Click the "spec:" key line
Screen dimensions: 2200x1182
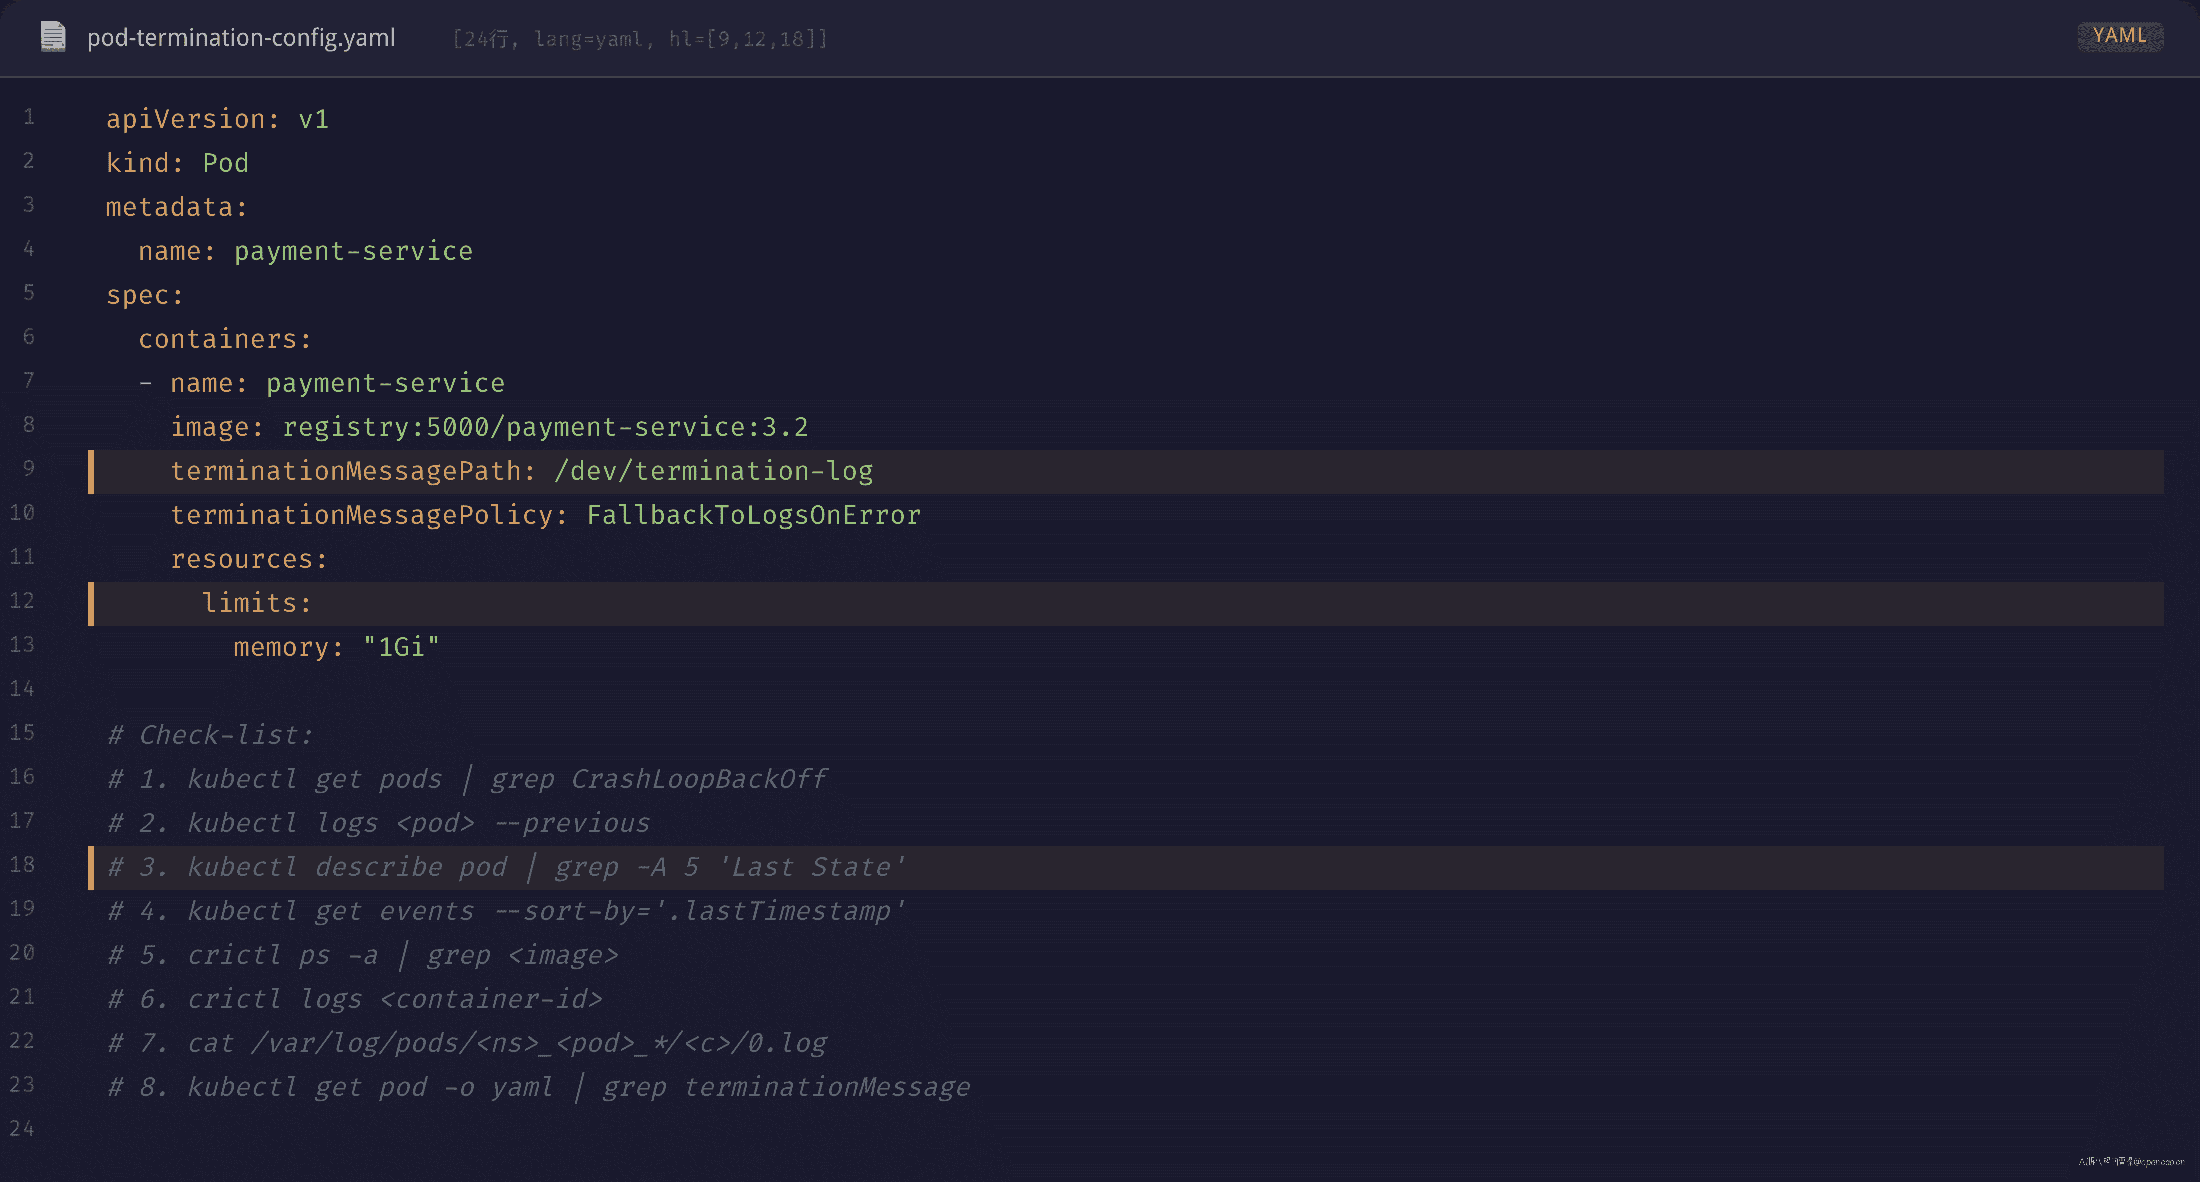pyautogui.click(x=145, y=295)
